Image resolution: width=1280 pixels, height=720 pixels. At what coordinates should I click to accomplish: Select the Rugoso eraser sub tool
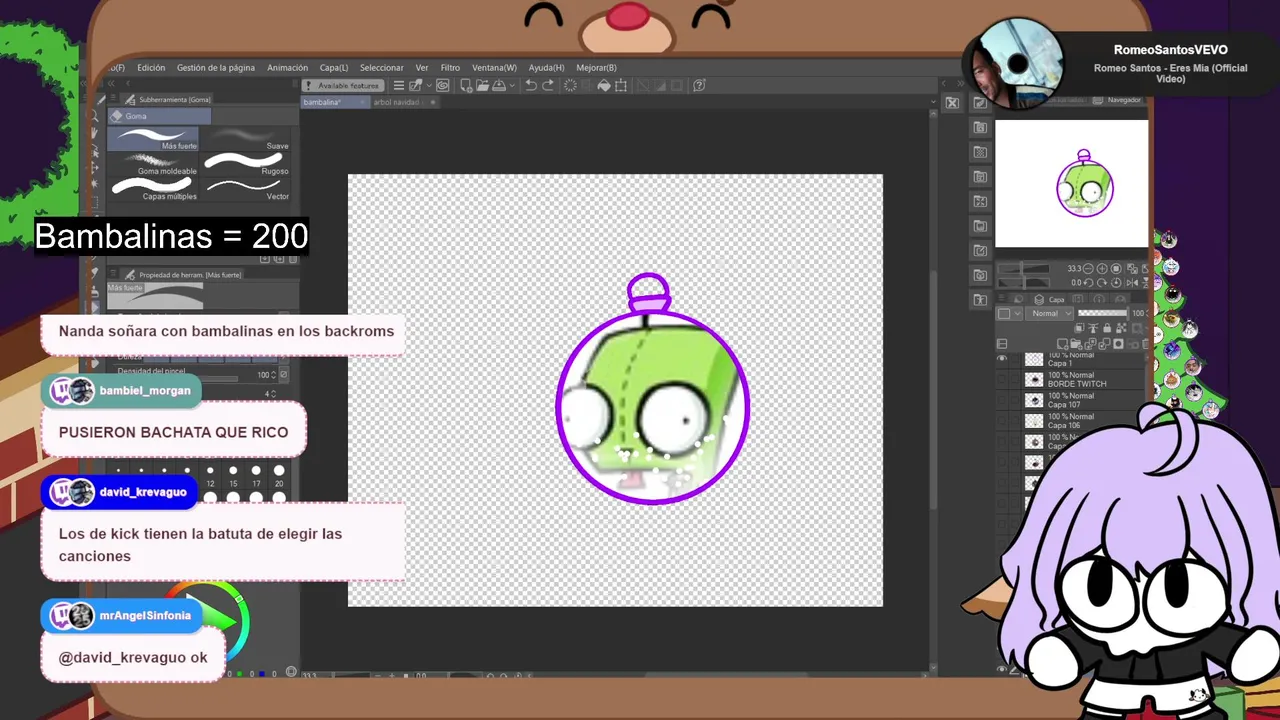[247, 163]
